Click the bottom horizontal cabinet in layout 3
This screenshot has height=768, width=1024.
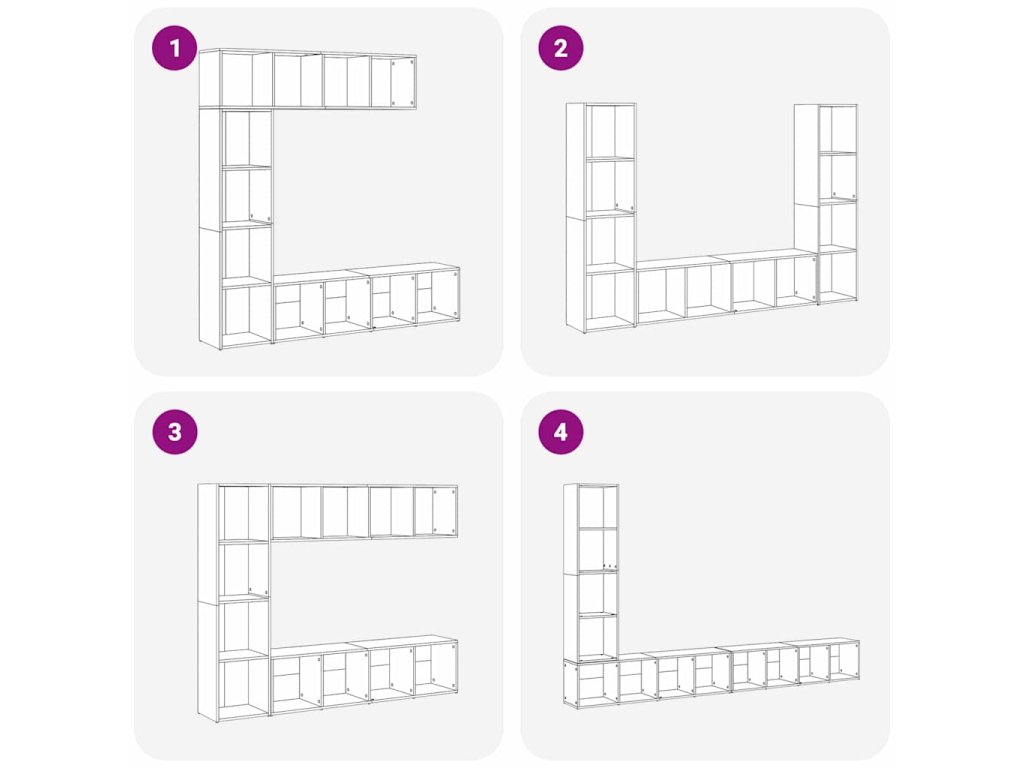pyautogui.click(x=364, y=675)
